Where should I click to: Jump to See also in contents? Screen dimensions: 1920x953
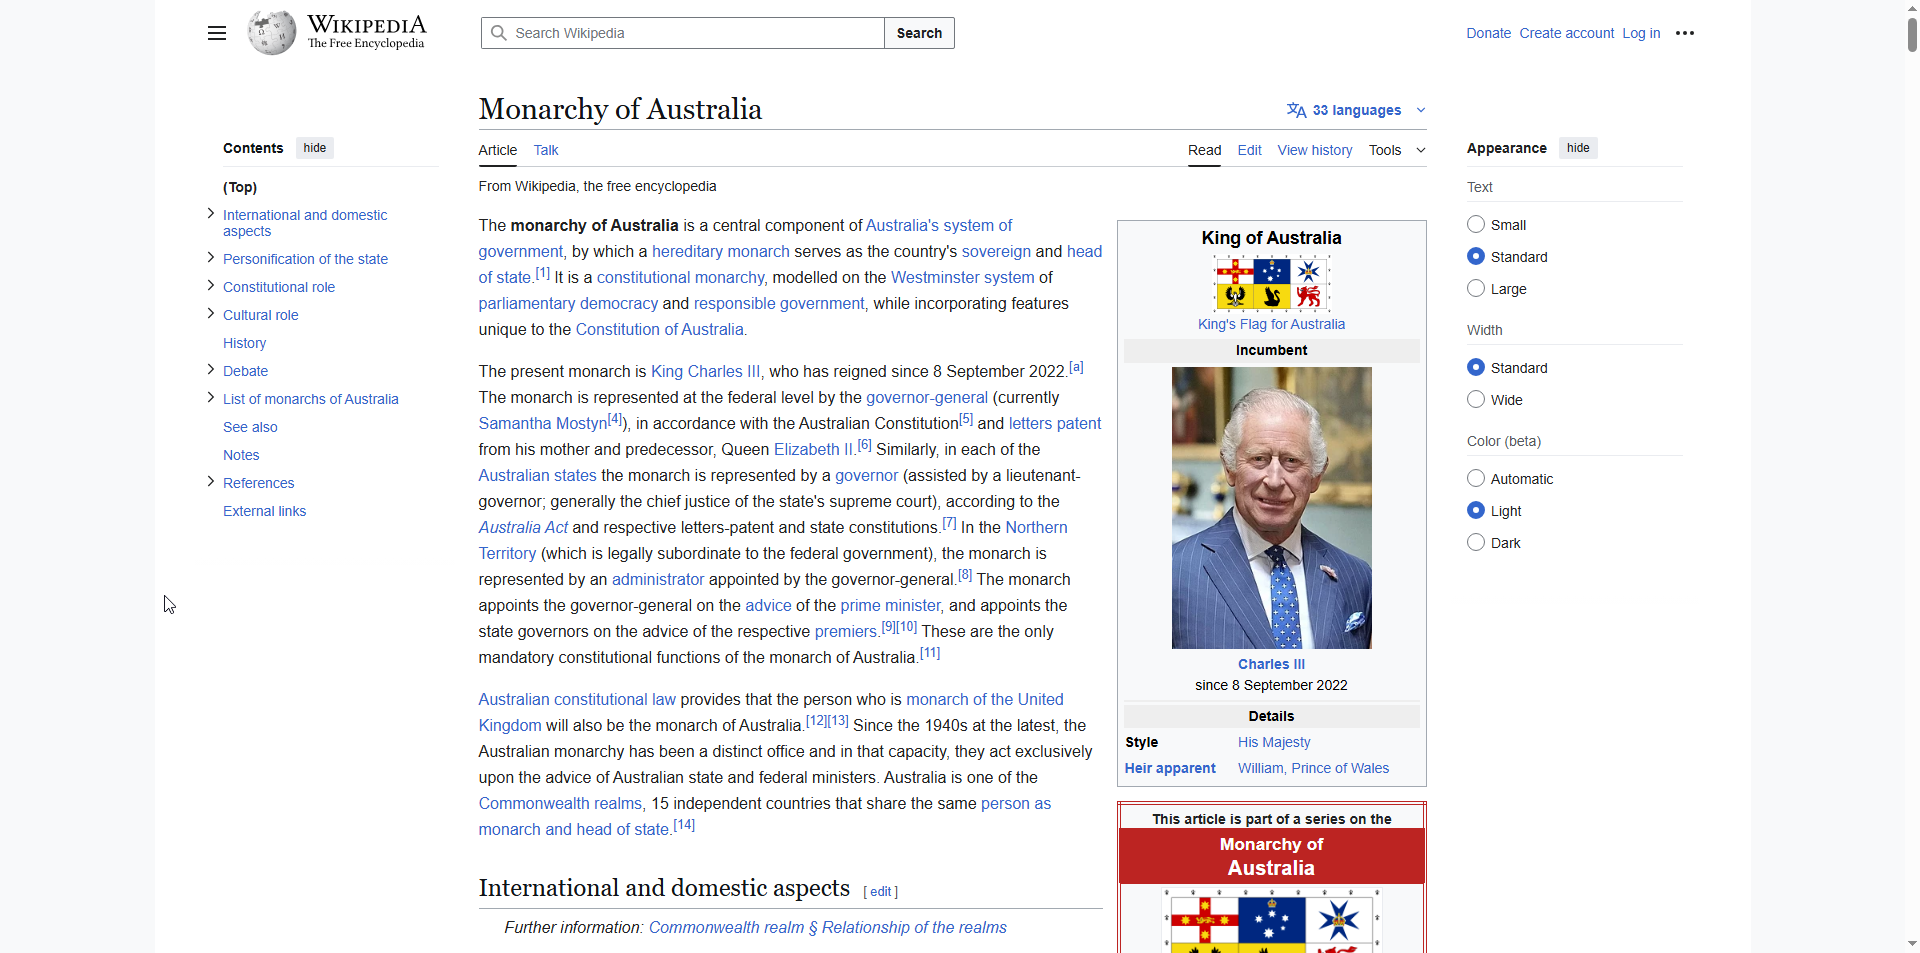point(250,427)
